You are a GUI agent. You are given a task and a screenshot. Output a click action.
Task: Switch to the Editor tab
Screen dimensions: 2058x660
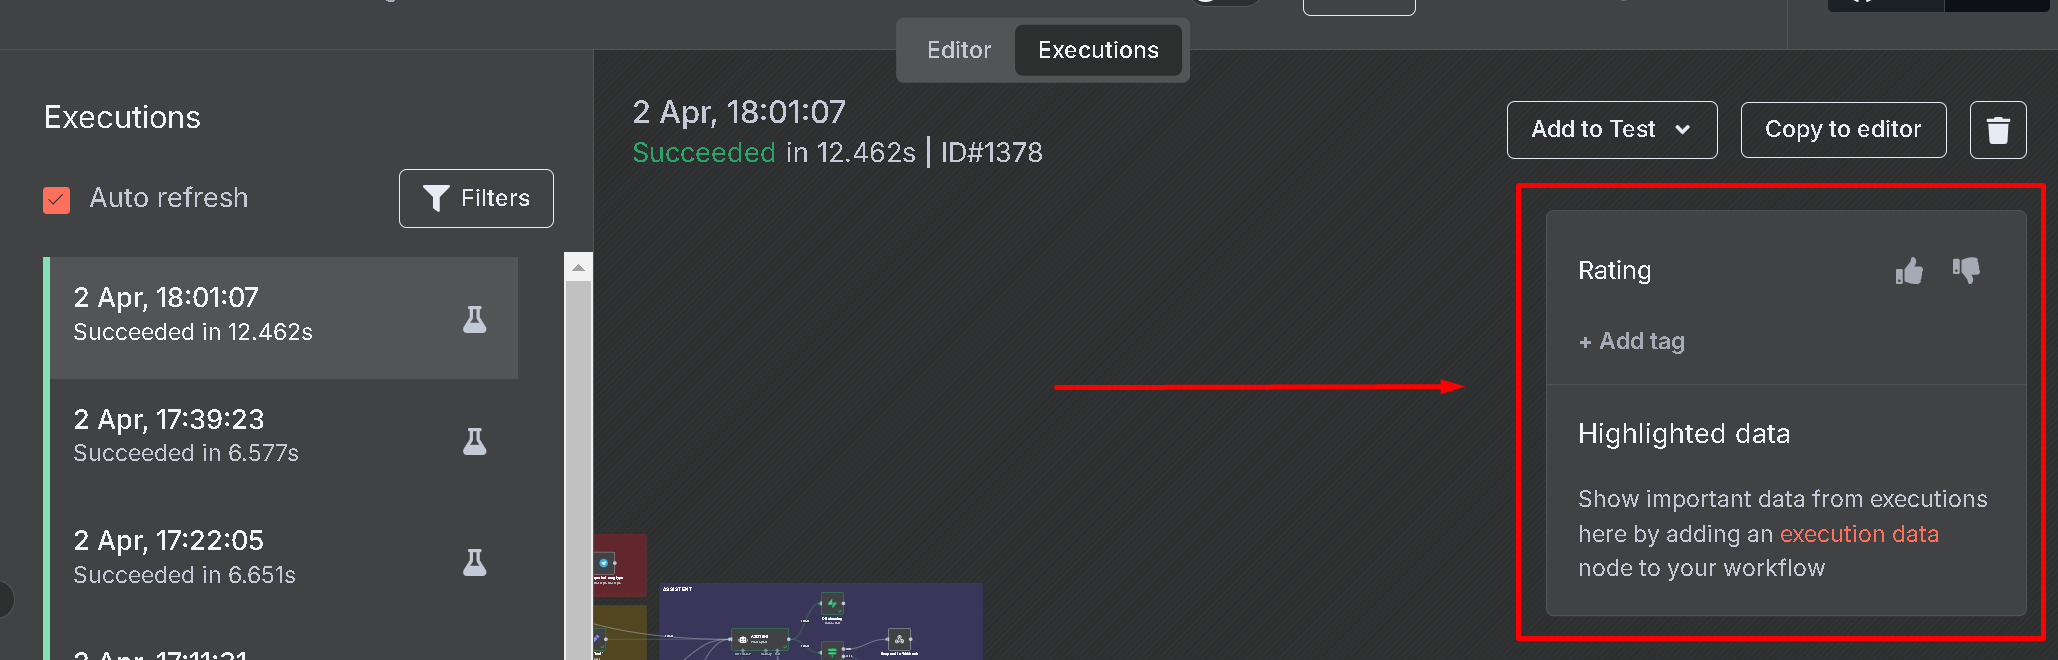(x=959, y=50)
